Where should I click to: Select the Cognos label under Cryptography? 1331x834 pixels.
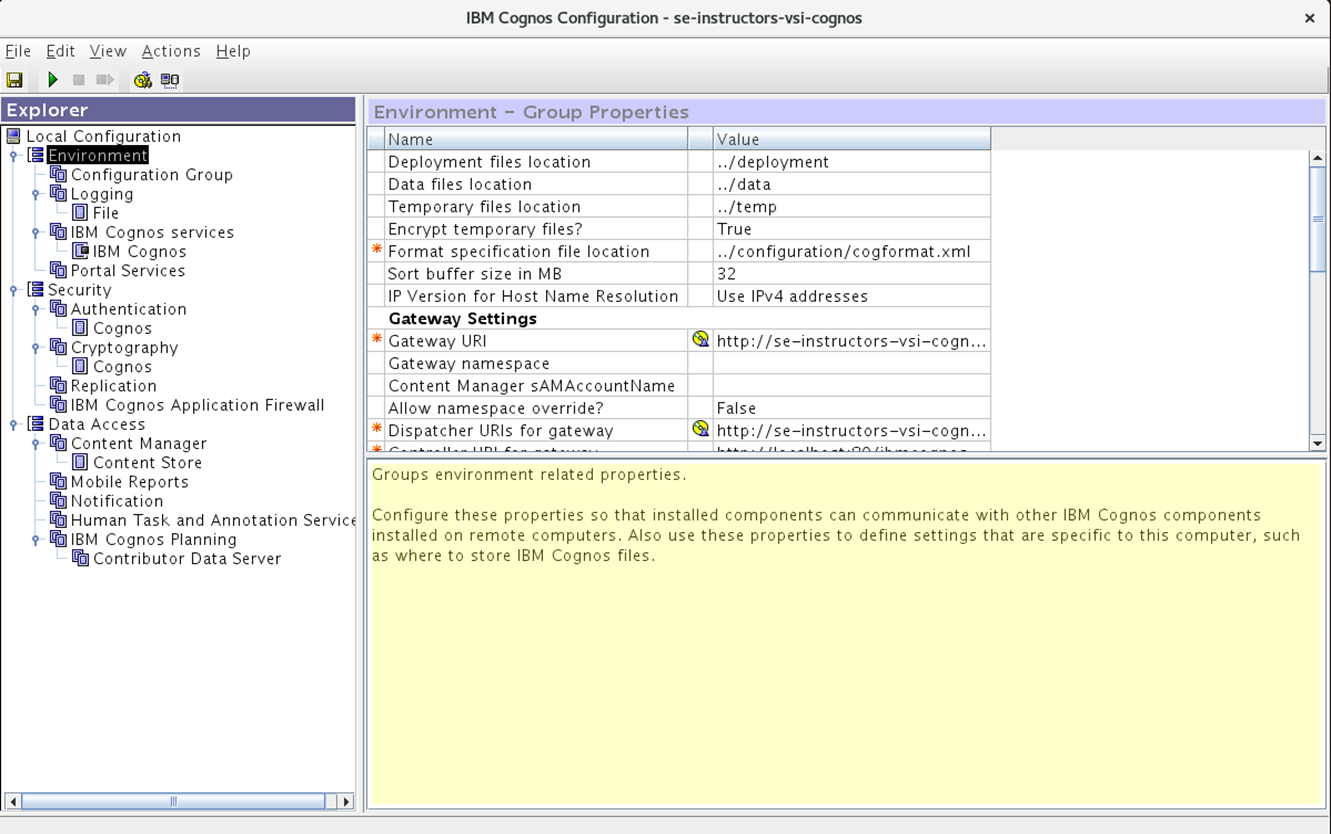(x=123, y=366)
